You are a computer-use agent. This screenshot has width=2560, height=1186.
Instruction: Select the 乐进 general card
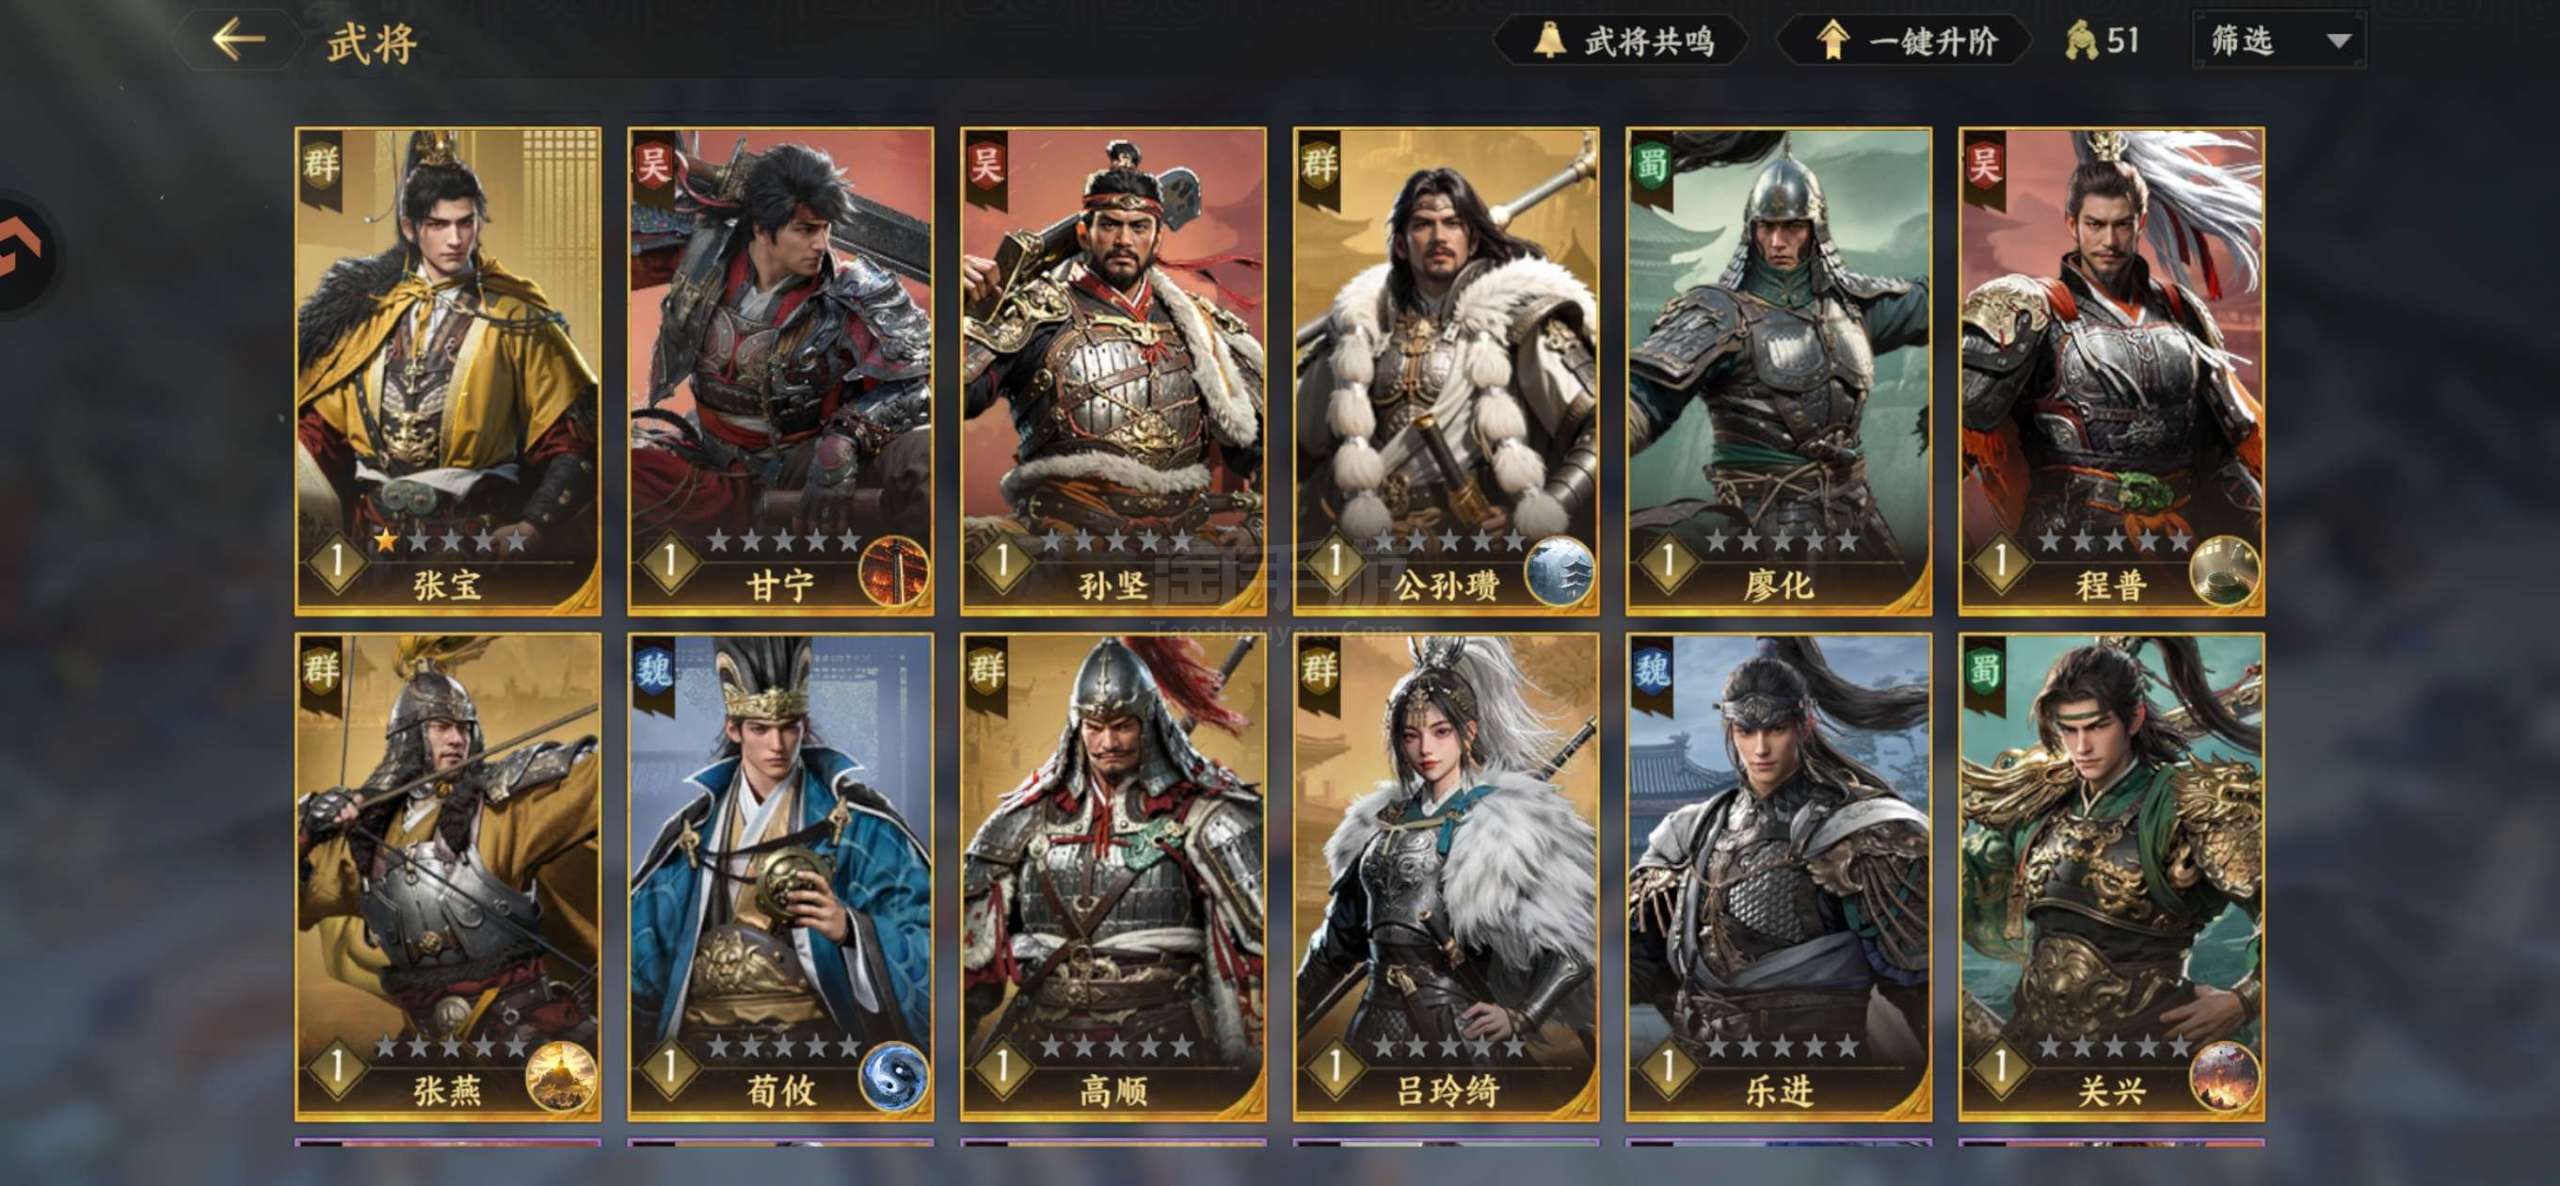click(x=1779, y=877)
